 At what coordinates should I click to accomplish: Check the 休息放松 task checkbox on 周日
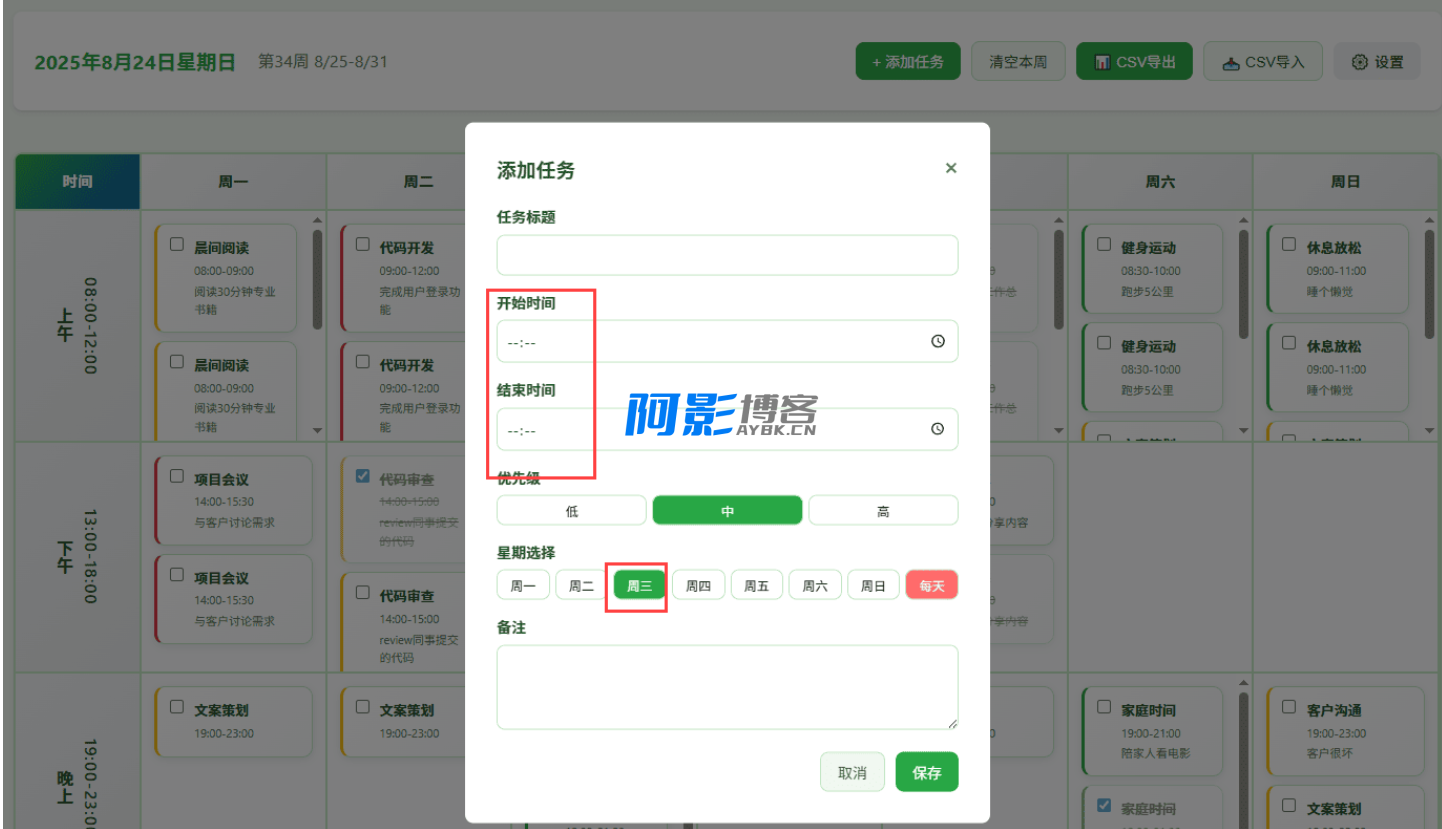point(1290,244)
